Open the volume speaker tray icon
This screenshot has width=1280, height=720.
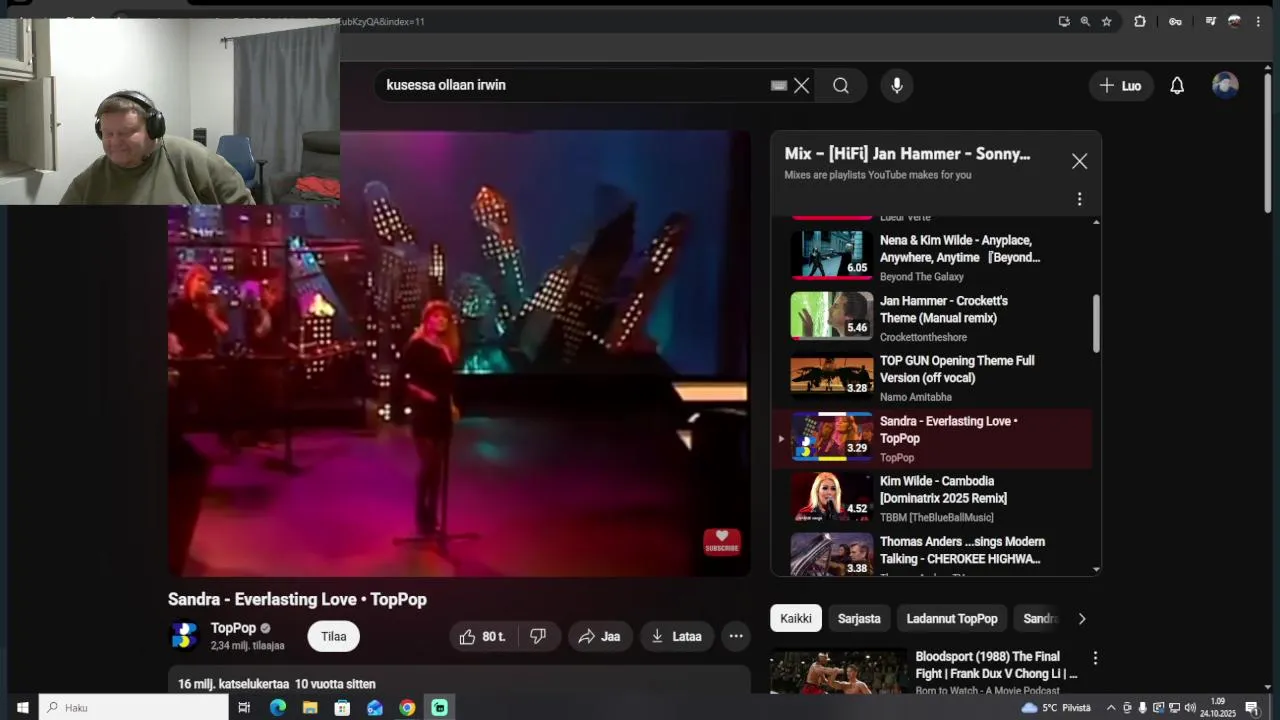pos(1190,708)
